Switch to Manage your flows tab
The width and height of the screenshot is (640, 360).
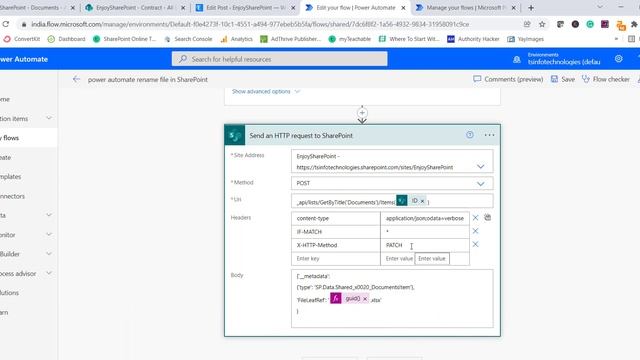(x=465, y=8)
